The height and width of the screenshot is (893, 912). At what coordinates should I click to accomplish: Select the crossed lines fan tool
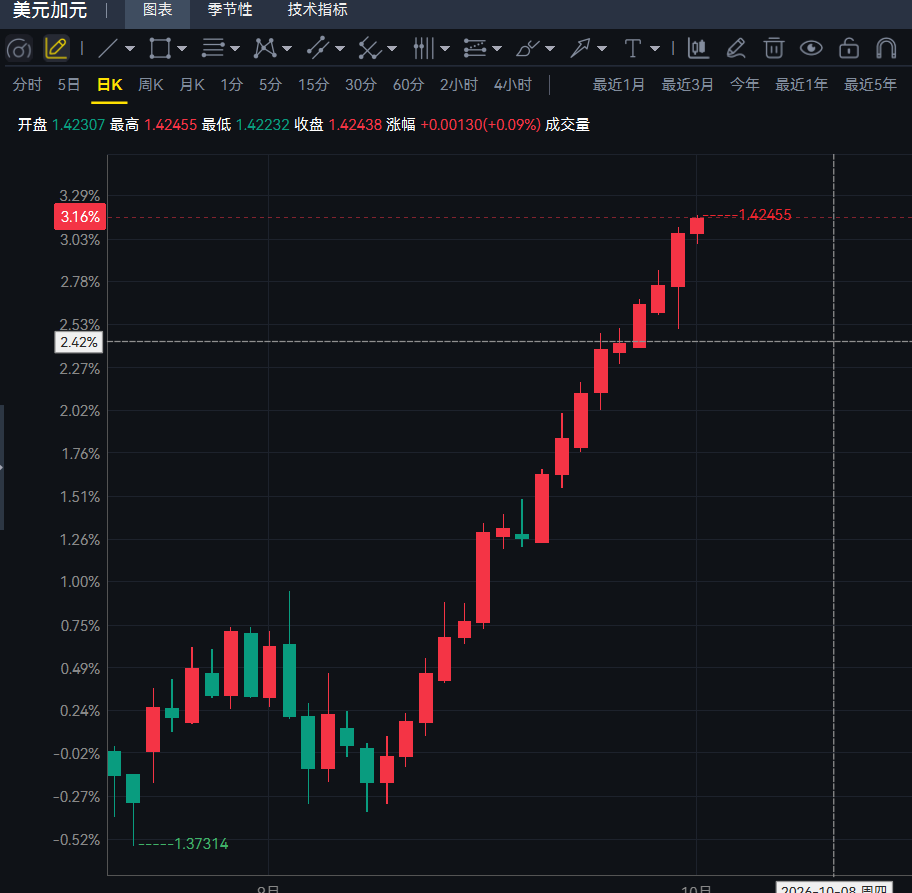pos(369,48)
